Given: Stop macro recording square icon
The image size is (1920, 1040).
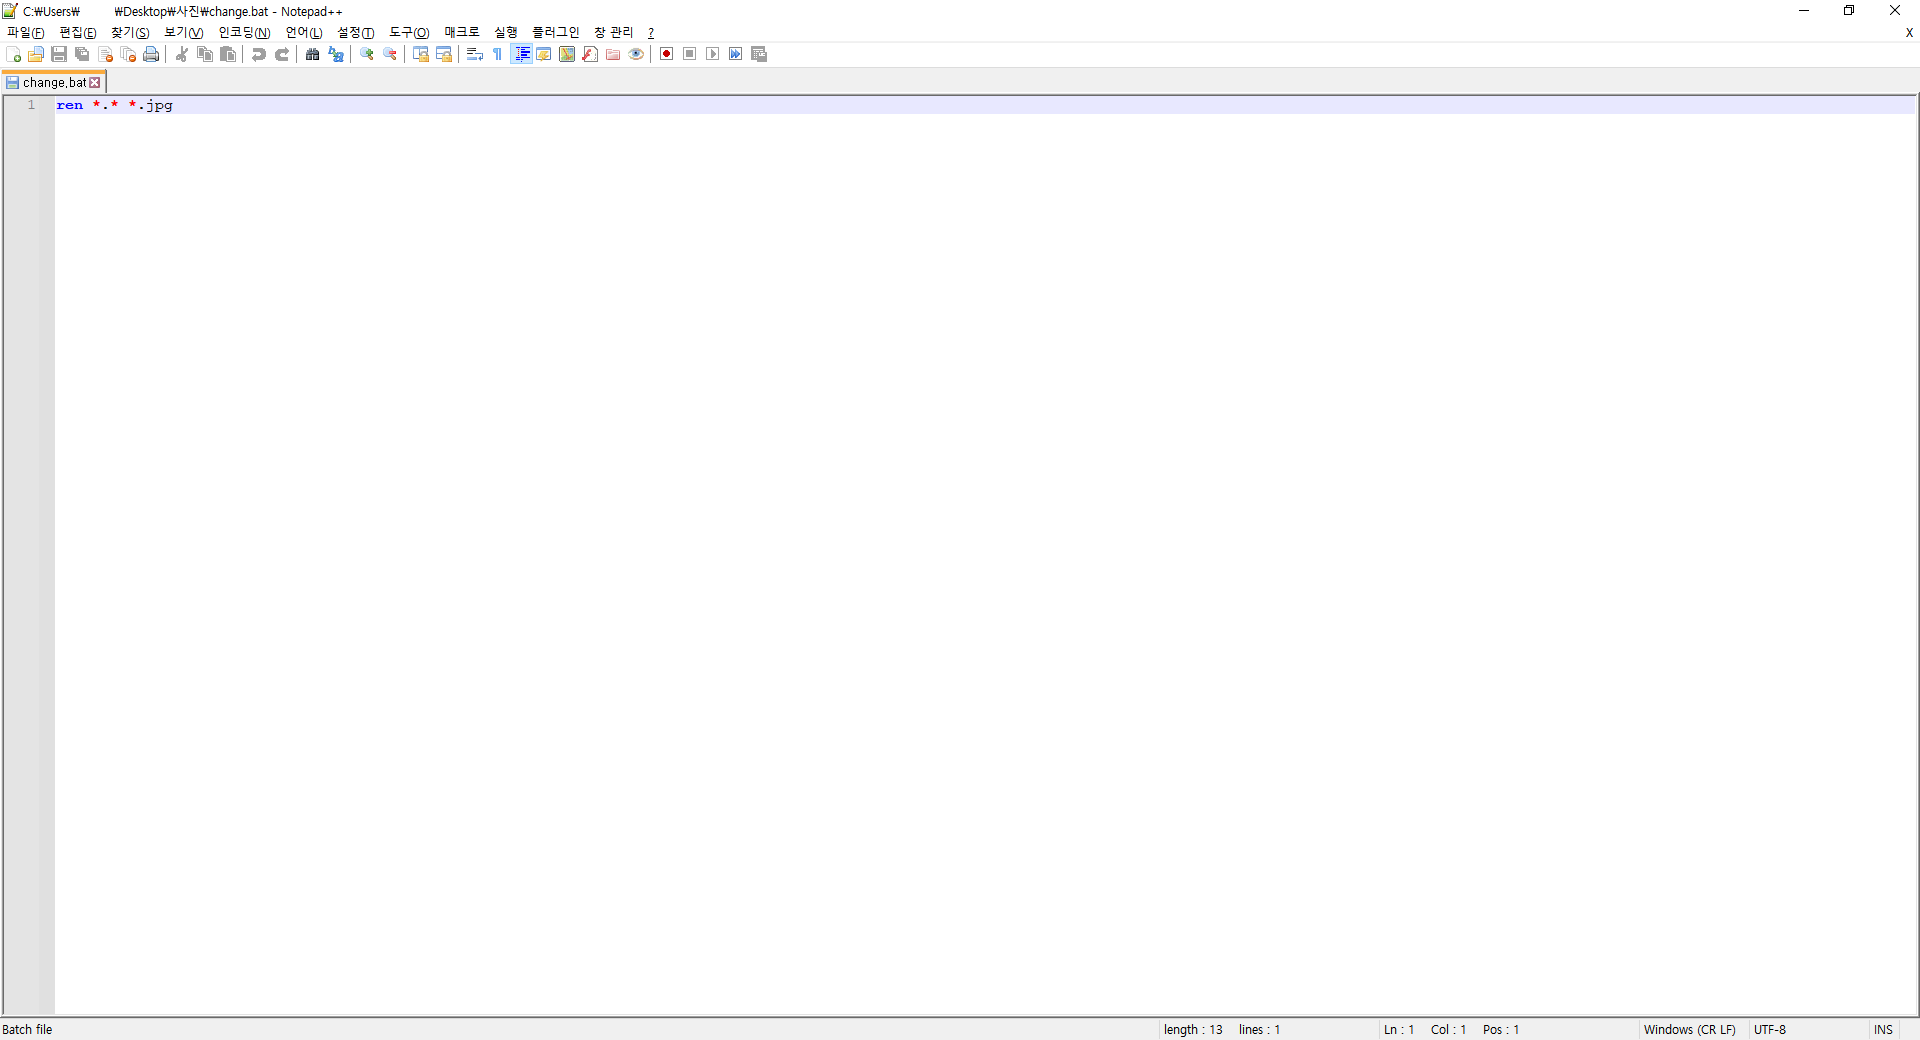Looking at the screenshot, I should pos(690,54).
